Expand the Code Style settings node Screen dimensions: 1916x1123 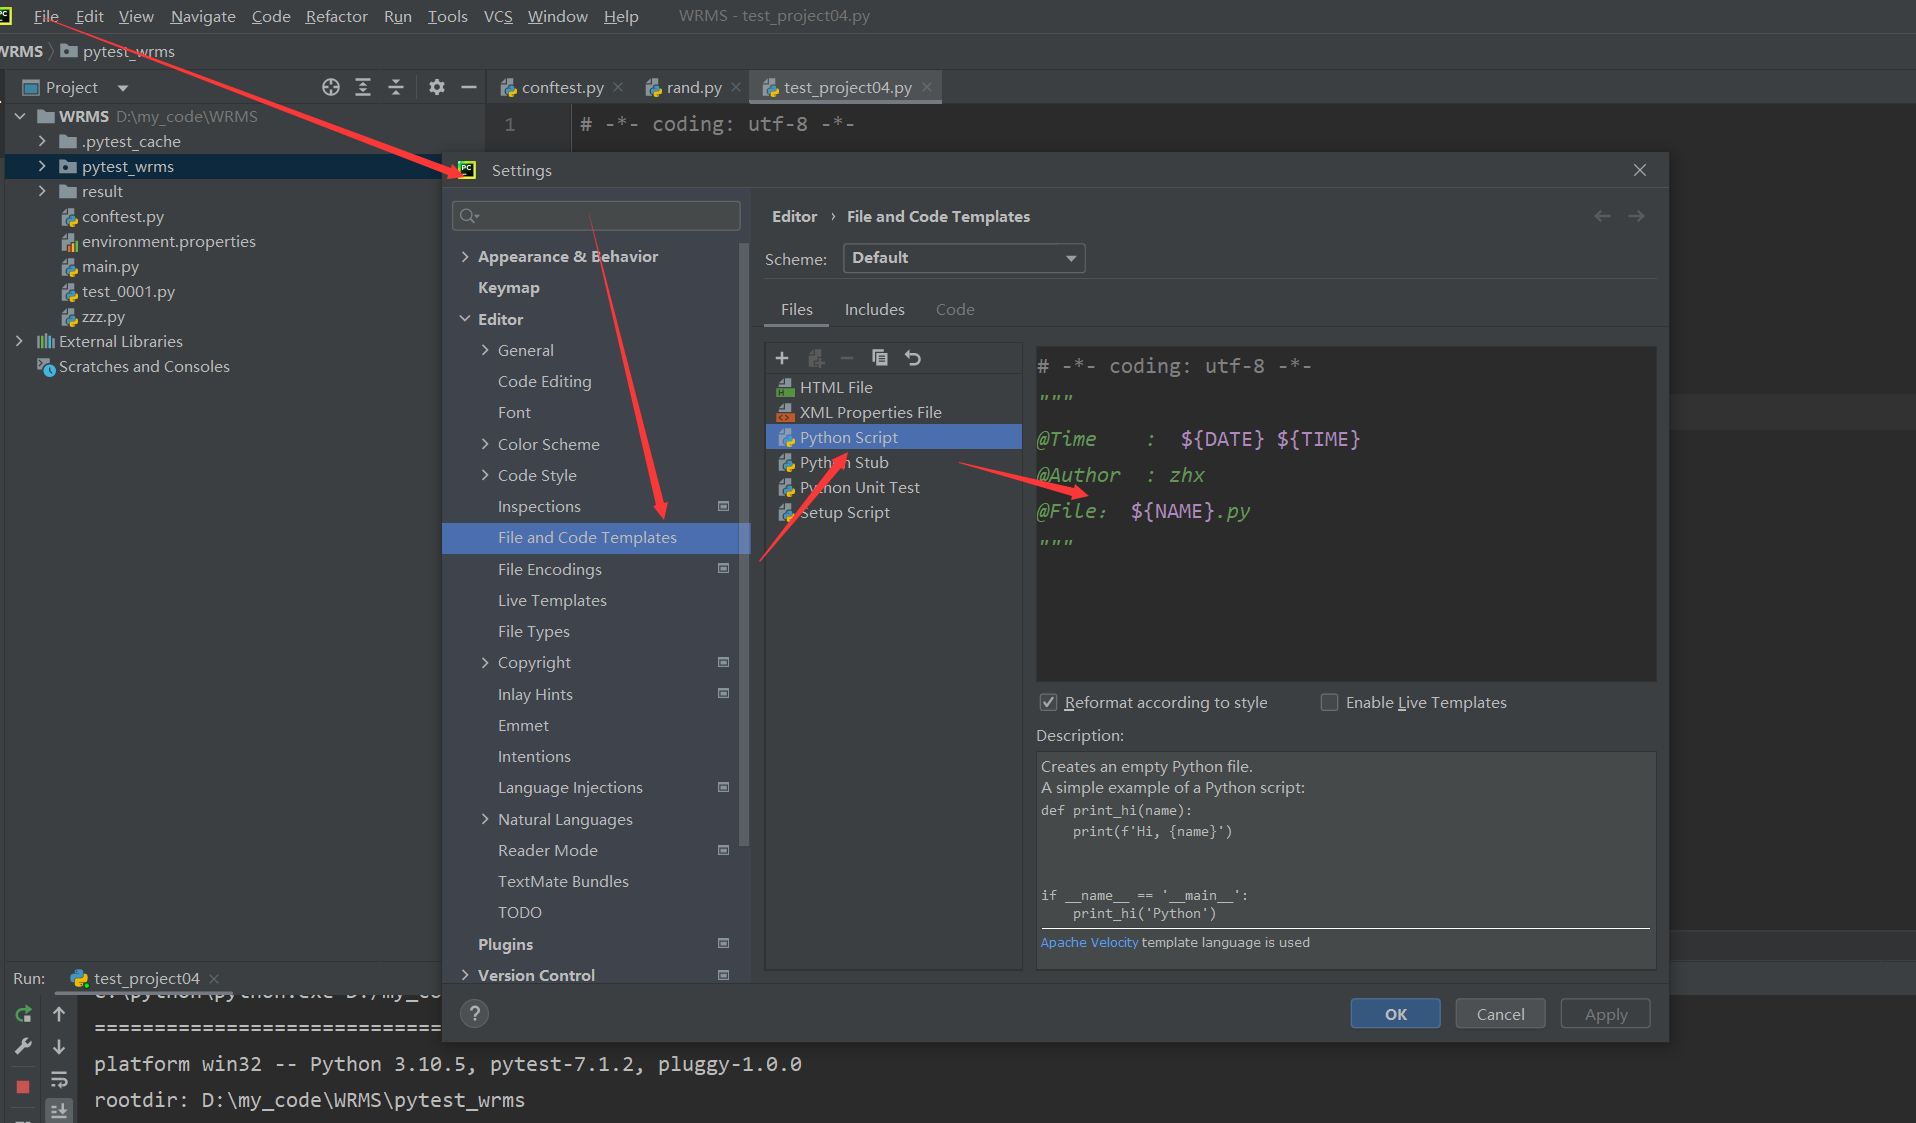(485, 476)
